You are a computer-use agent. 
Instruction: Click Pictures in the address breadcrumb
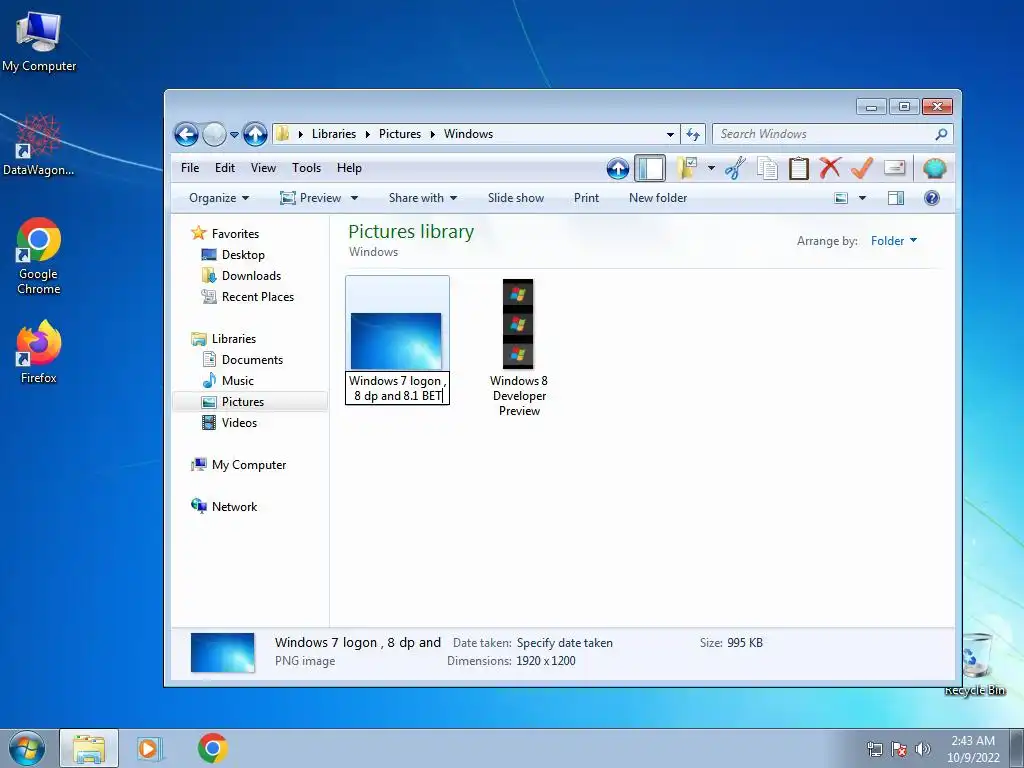tap(400, 134)
